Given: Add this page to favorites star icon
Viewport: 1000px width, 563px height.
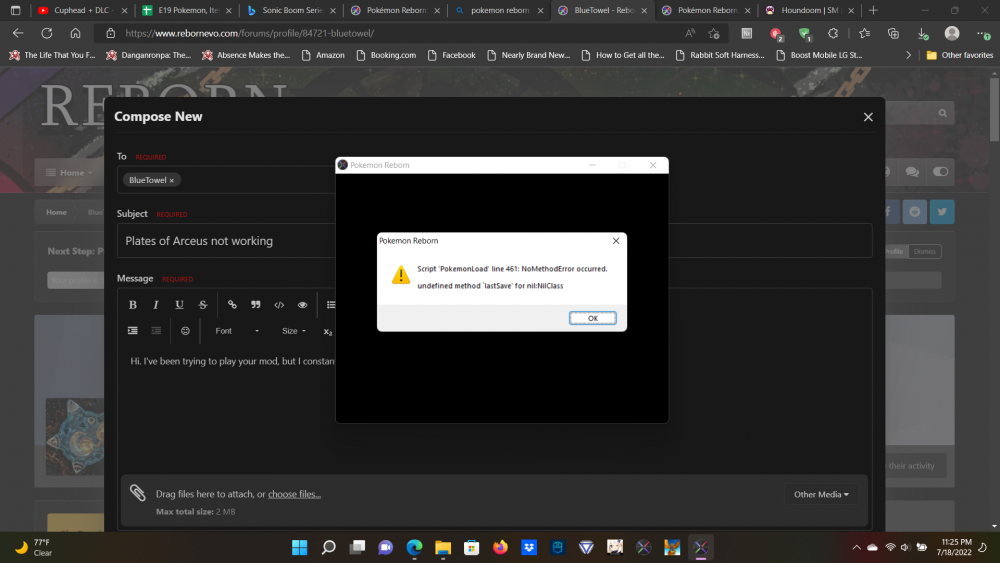Looking at the screenshot, I should tap(714, 33).
